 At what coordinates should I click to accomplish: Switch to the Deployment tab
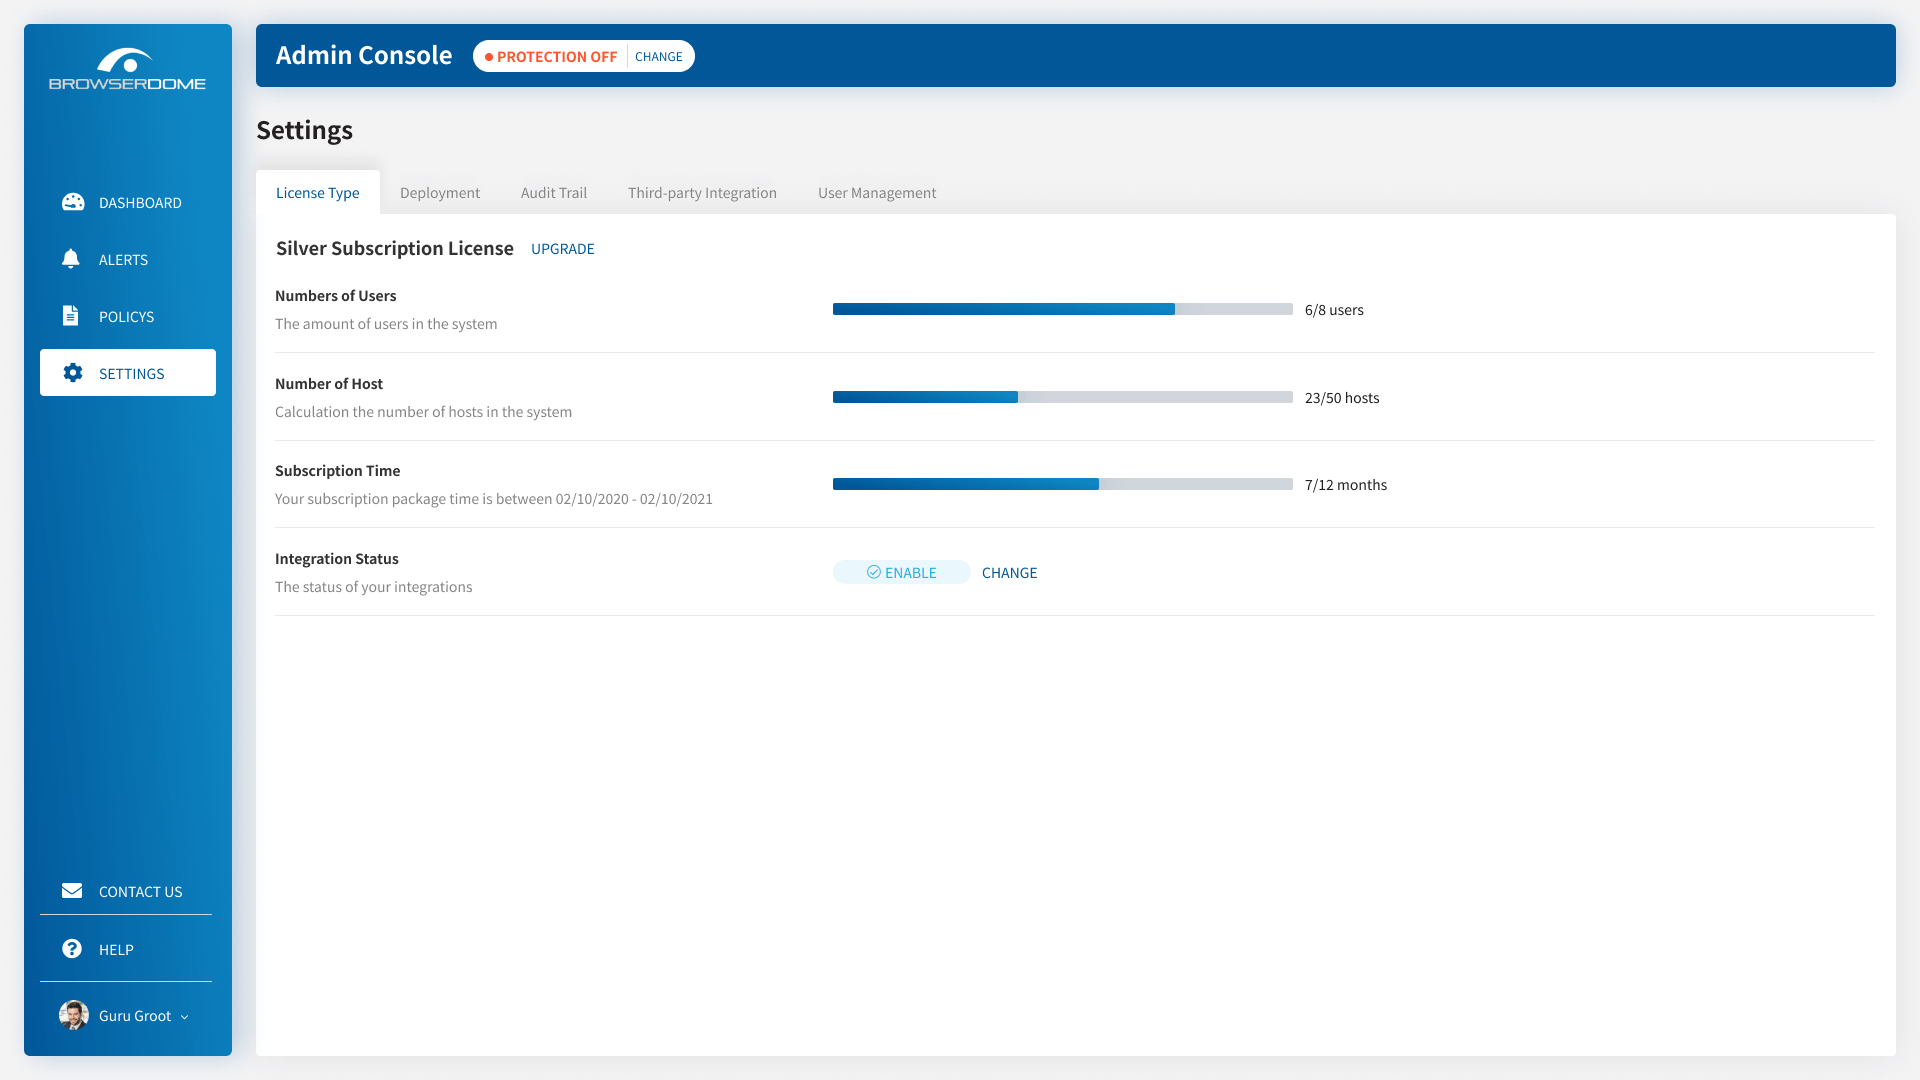[439, 193]
